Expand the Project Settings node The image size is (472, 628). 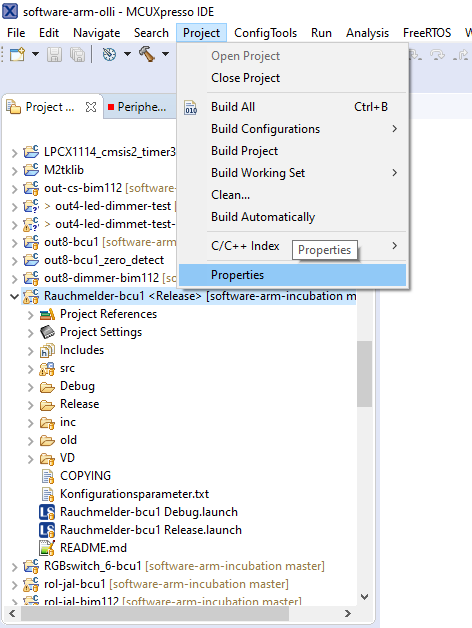pyautogui.click(x=30, y=333)
